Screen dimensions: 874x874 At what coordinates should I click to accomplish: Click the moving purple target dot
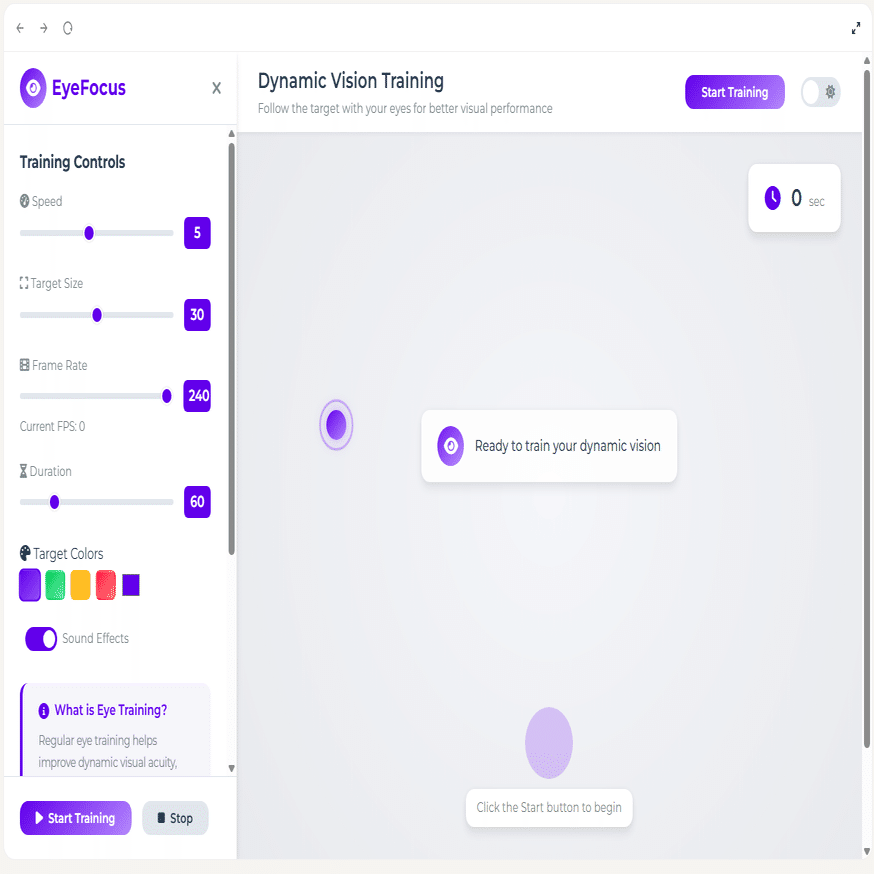point(336,425)
